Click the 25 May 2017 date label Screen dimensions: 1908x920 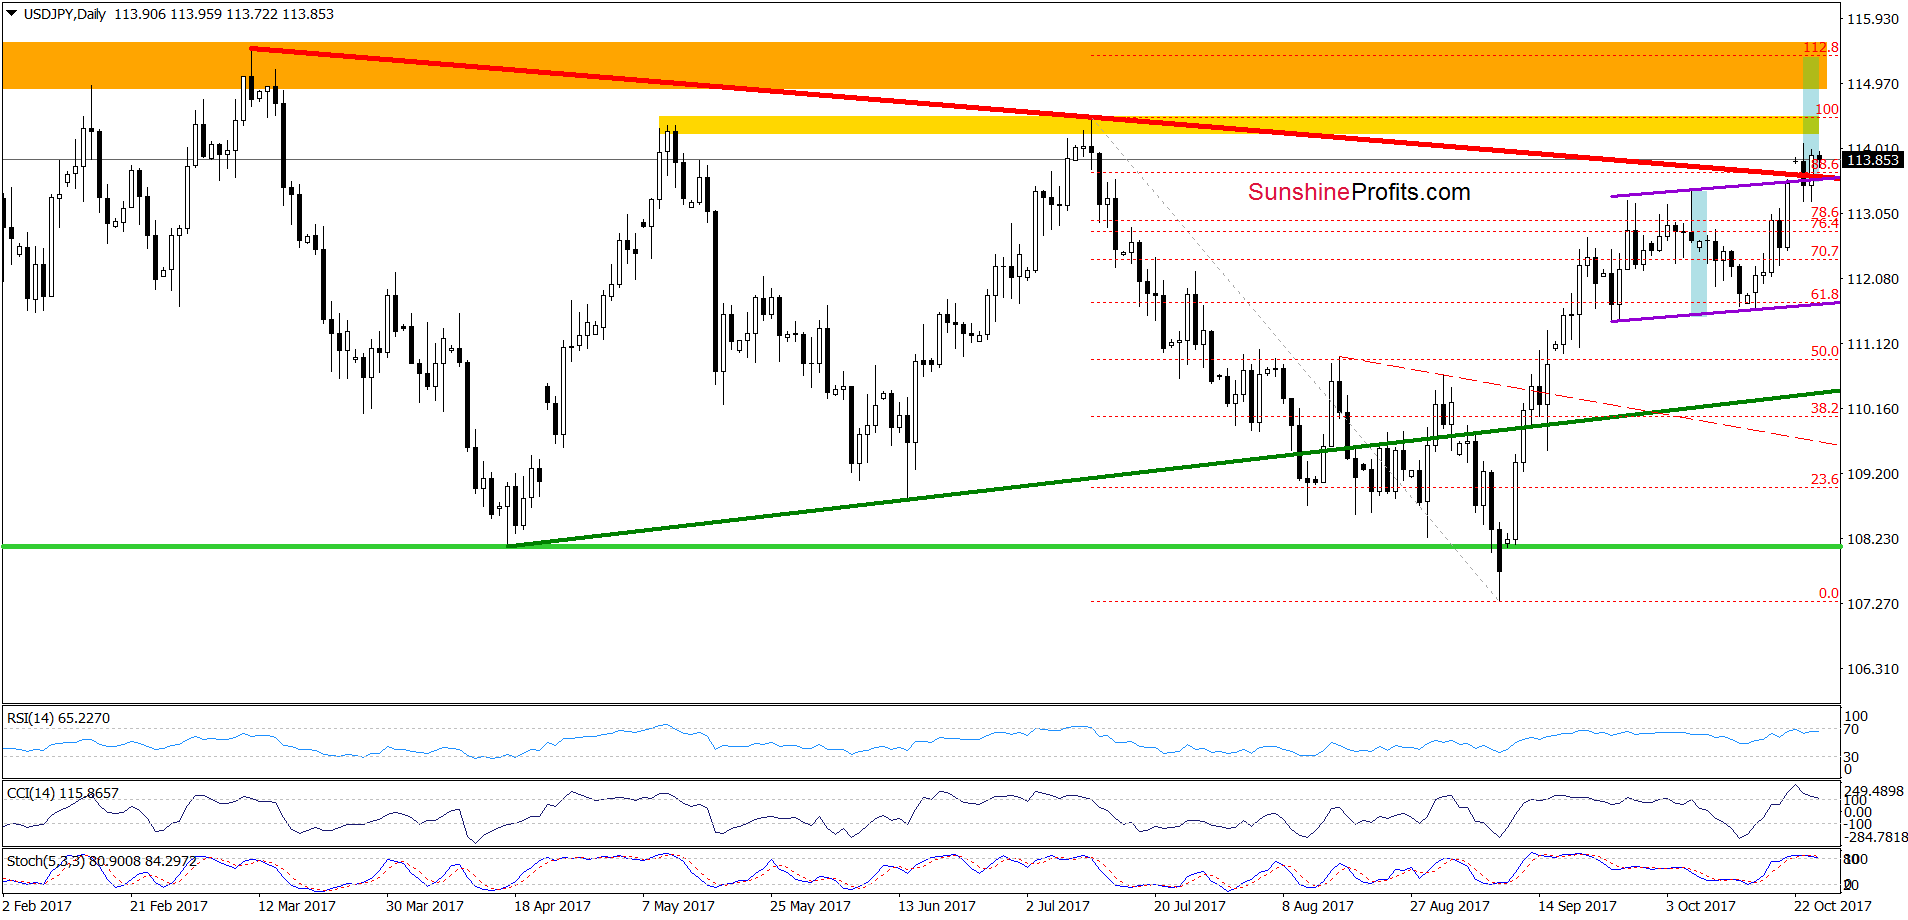click(x=810, y=906)
